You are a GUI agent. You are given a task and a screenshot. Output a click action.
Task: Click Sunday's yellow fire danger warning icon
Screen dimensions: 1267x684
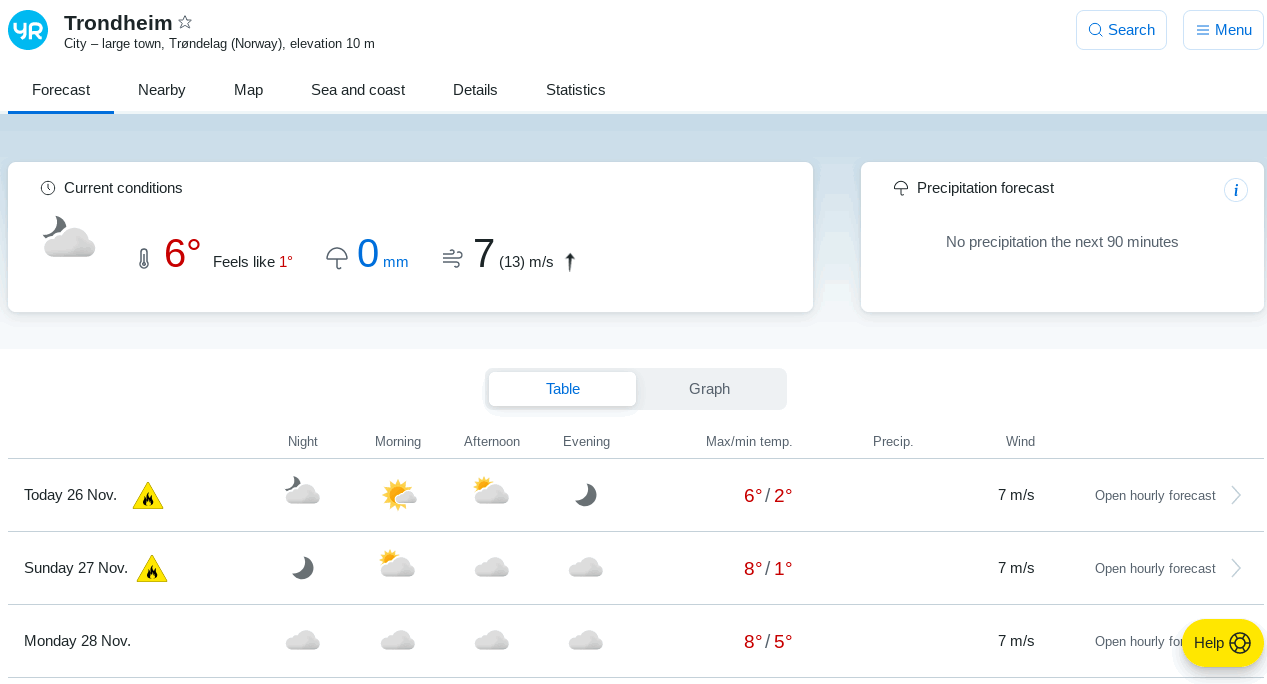(x=152, y=569)
